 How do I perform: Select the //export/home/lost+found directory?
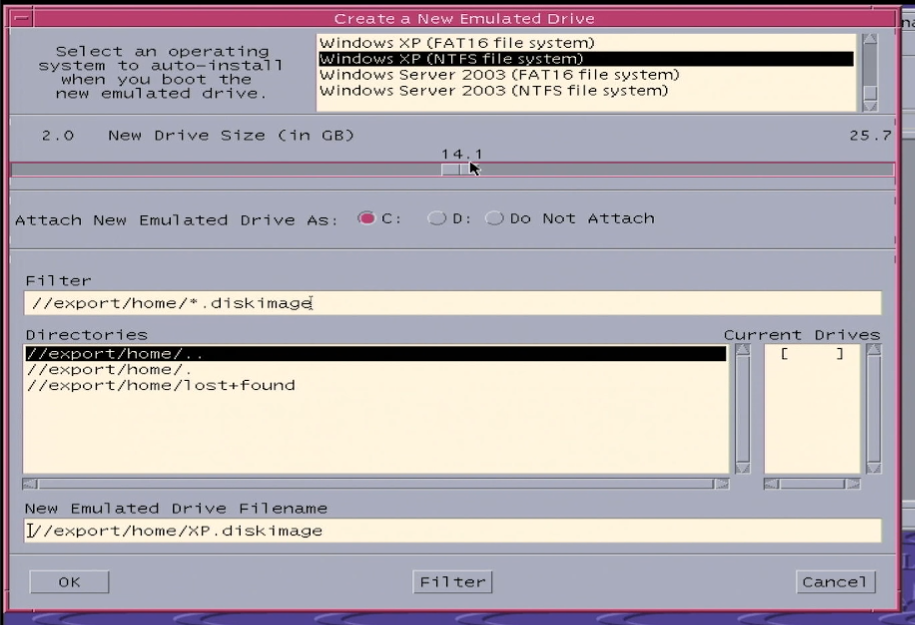click(376, 385)
